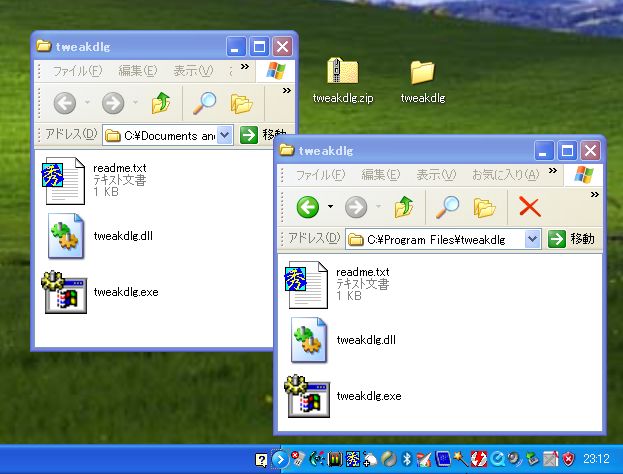
Task: Click Forward arrow in Program Files window
Action: 356,207
